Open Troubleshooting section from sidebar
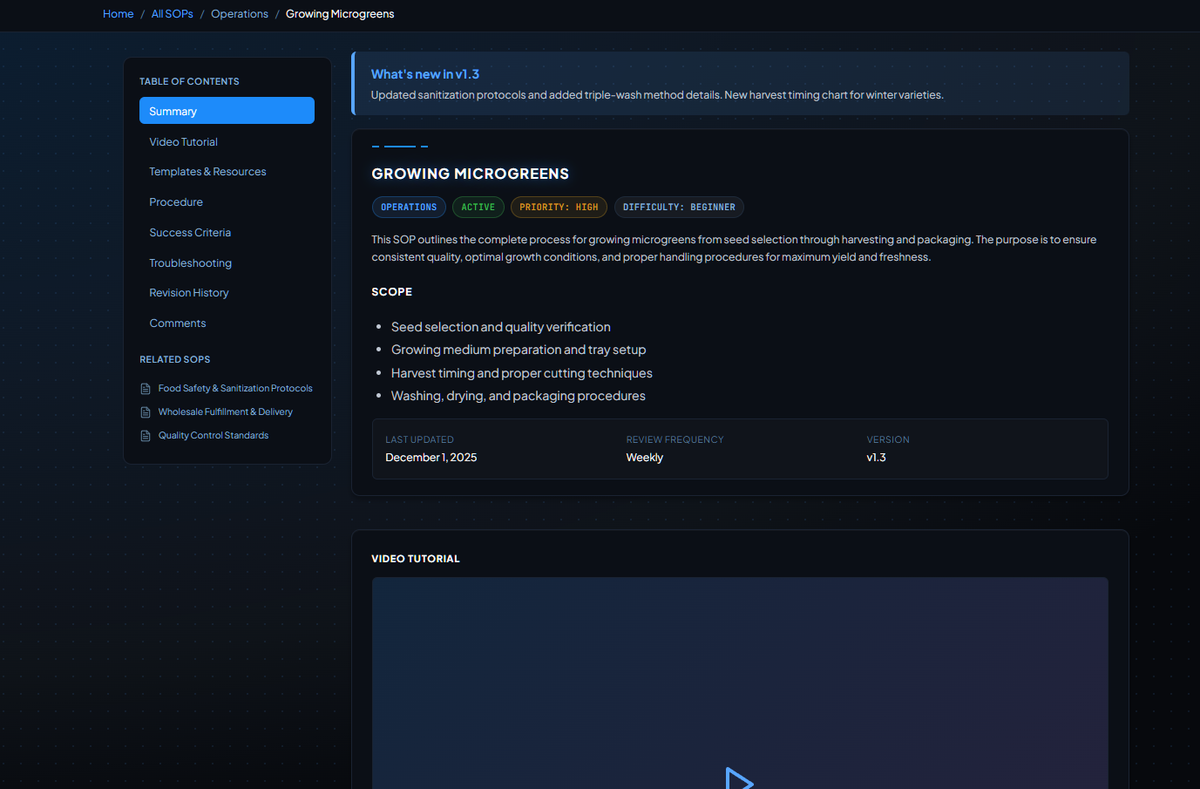This screenshot has height=789, width=1200. (x=190, y=263)
